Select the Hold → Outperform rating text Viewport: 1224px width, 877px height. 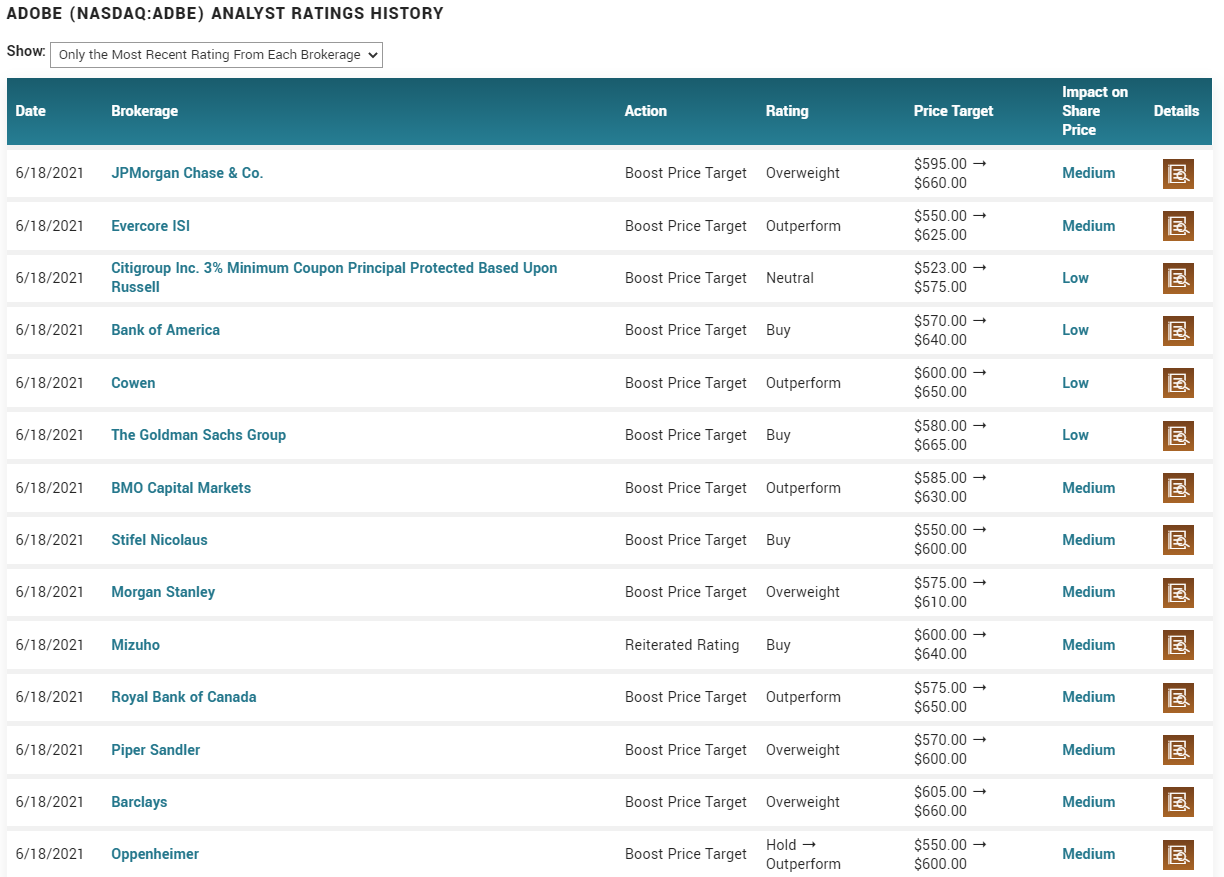pyautogui.click(x=803, y=854)
